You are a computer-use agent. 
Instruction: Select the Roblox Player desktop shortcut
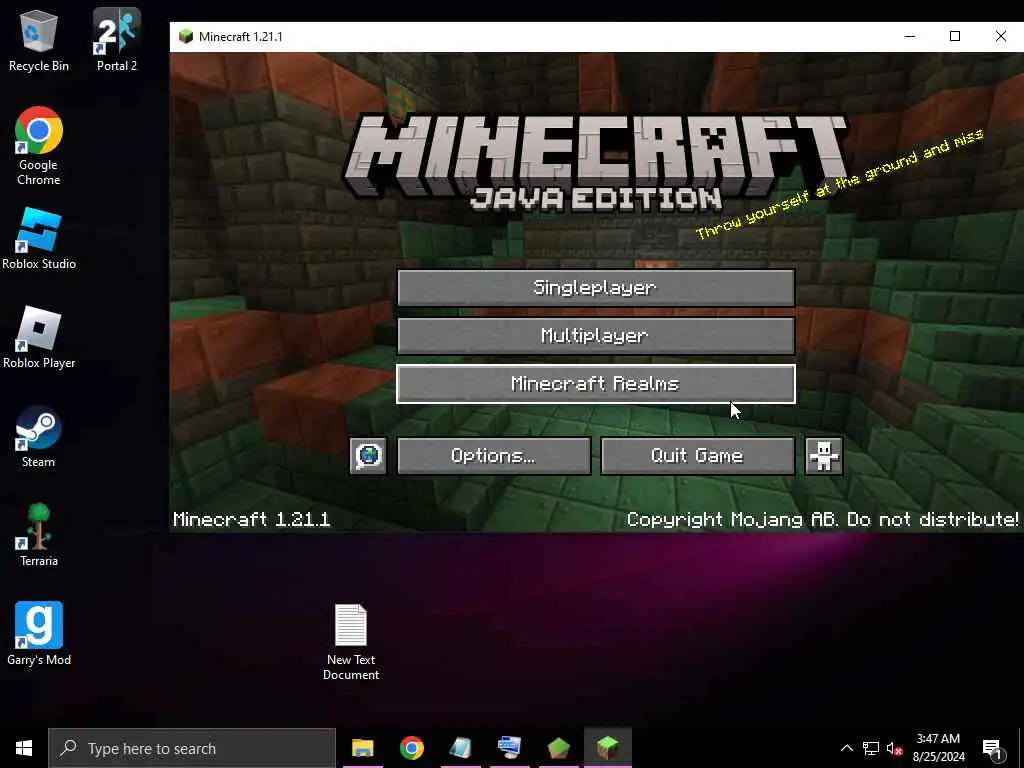[x=39, y=338]
